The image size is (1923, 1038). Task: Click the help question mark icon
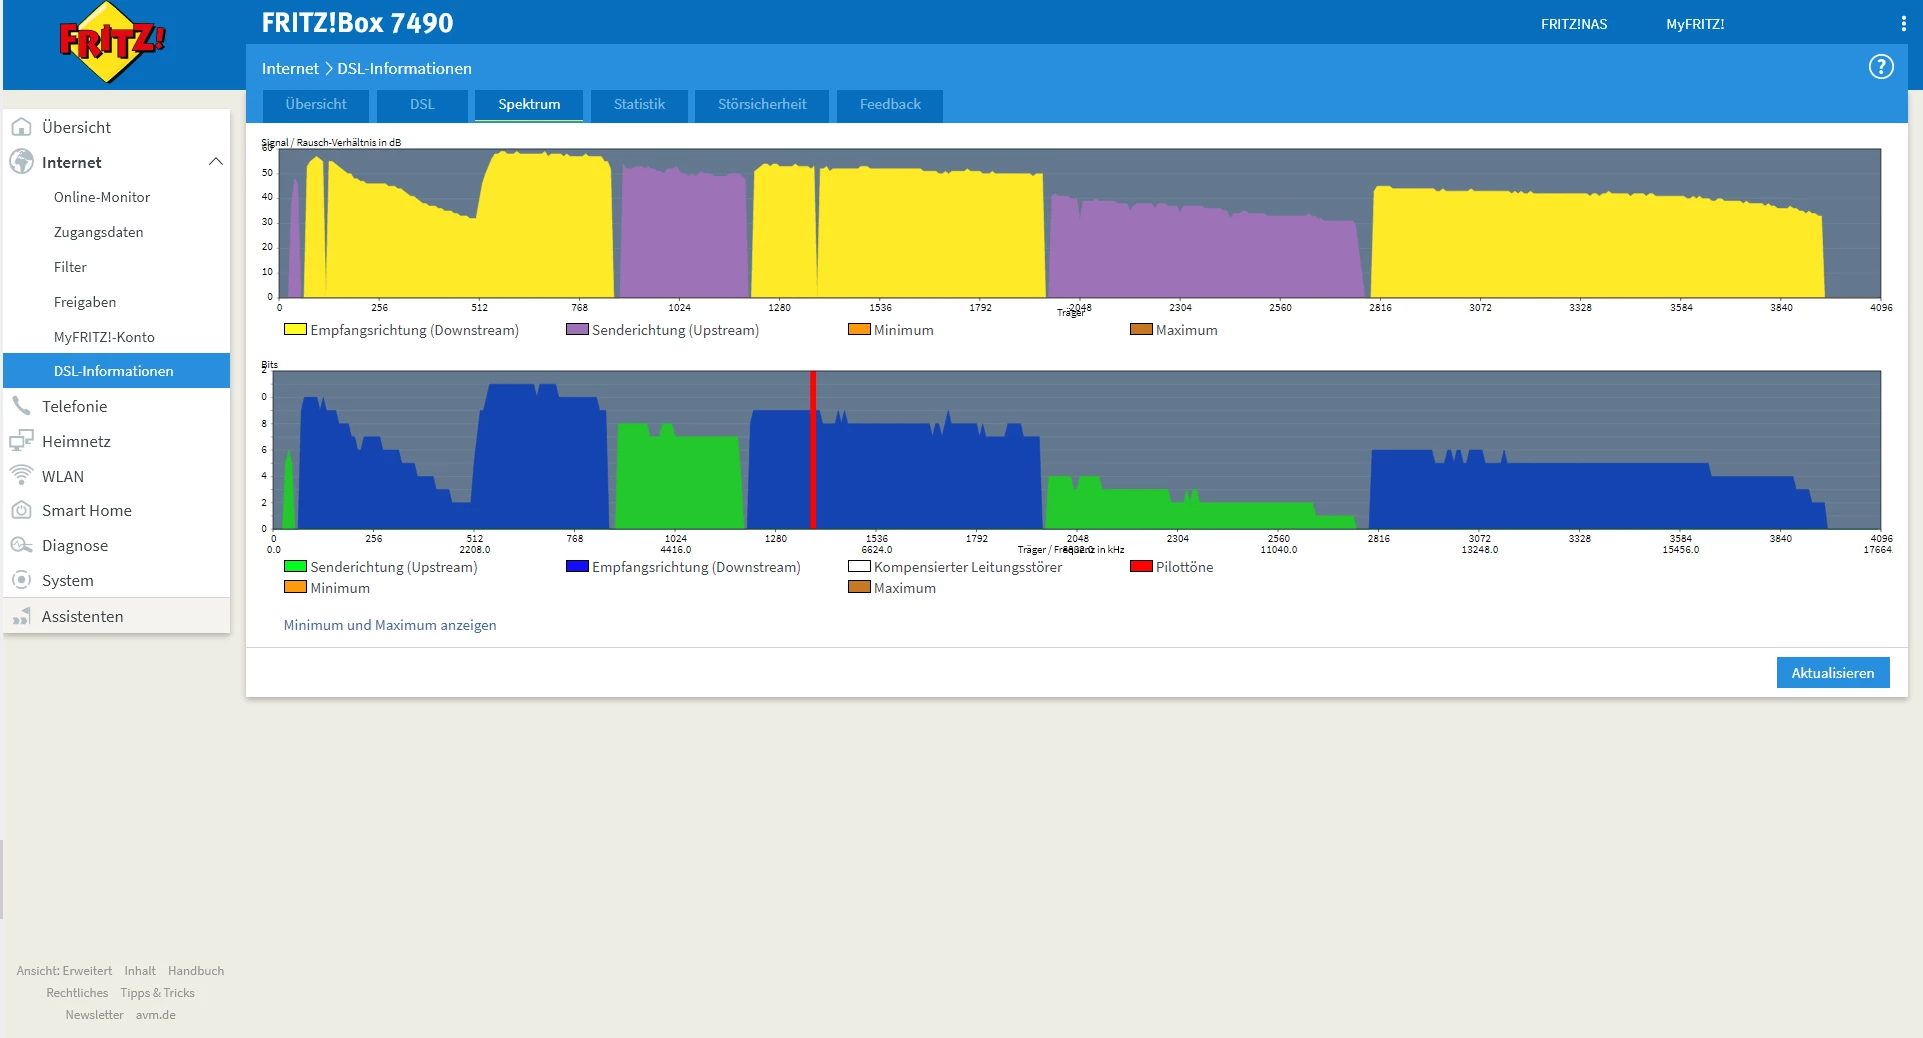[x=1881, y=67]
